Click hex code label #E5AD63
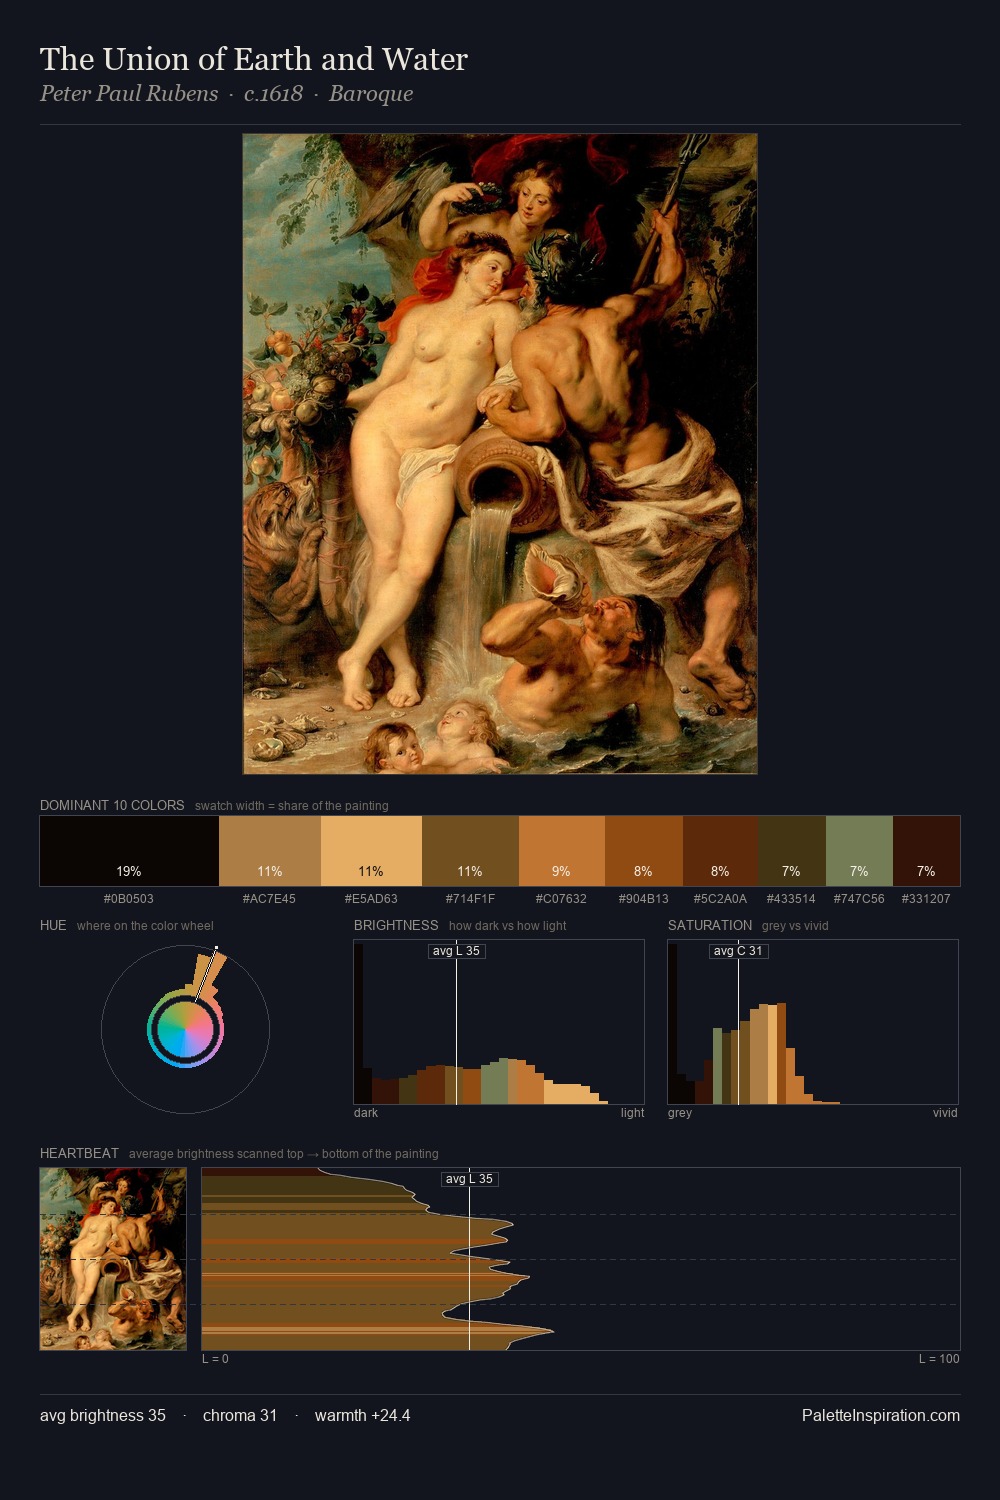The height and width of the screenshot is (1500, 1000). tap(371, 899)
